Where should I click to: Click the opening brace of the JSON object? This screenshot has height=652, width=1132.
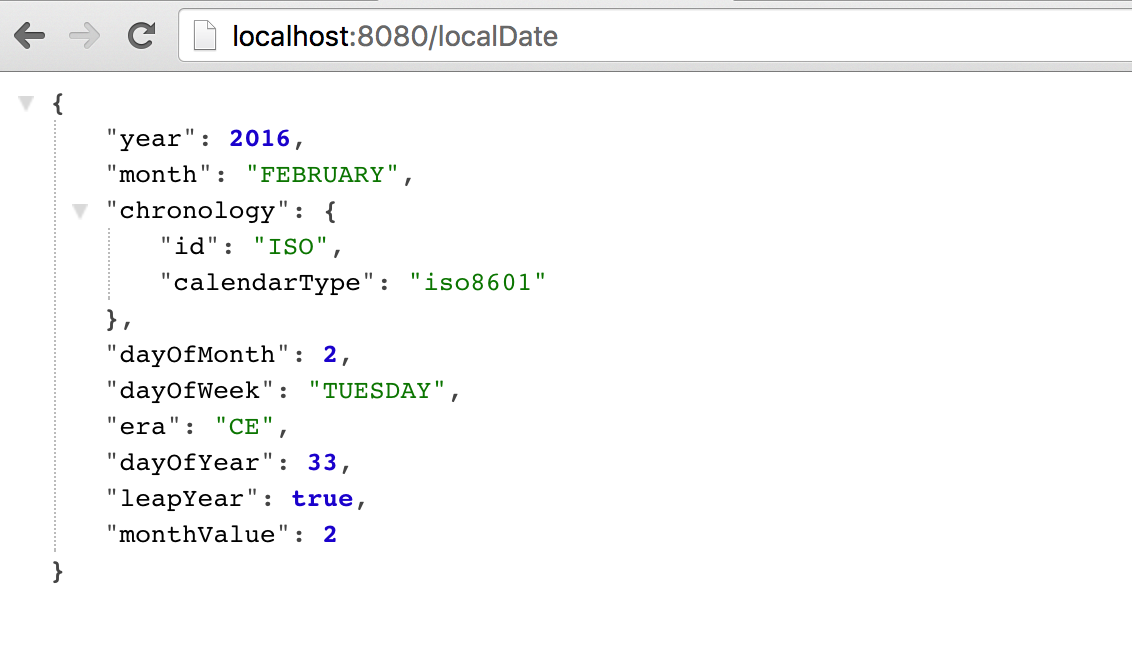(57, 102)
